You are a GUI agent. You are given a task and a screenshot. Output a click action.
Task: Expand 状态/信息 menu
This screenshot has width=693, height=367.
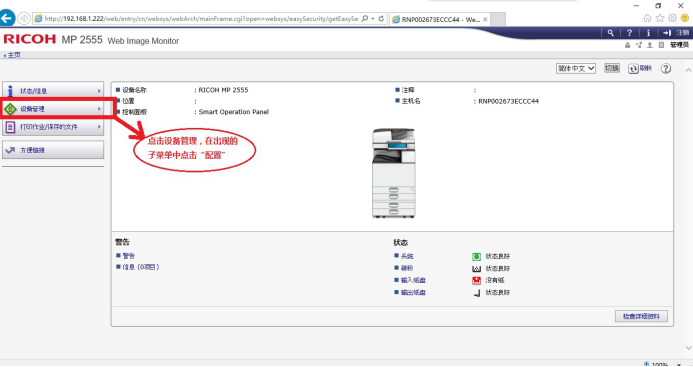pos(53,91)
